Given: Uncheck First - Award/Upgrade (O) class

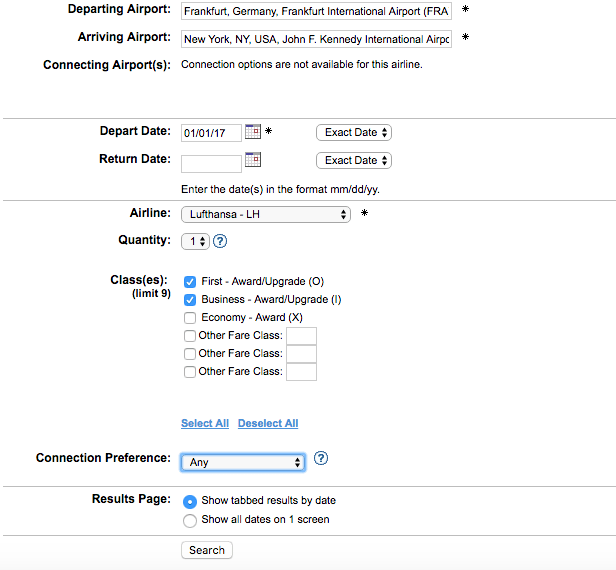Looking at the screenshot, I should (190, 282).
